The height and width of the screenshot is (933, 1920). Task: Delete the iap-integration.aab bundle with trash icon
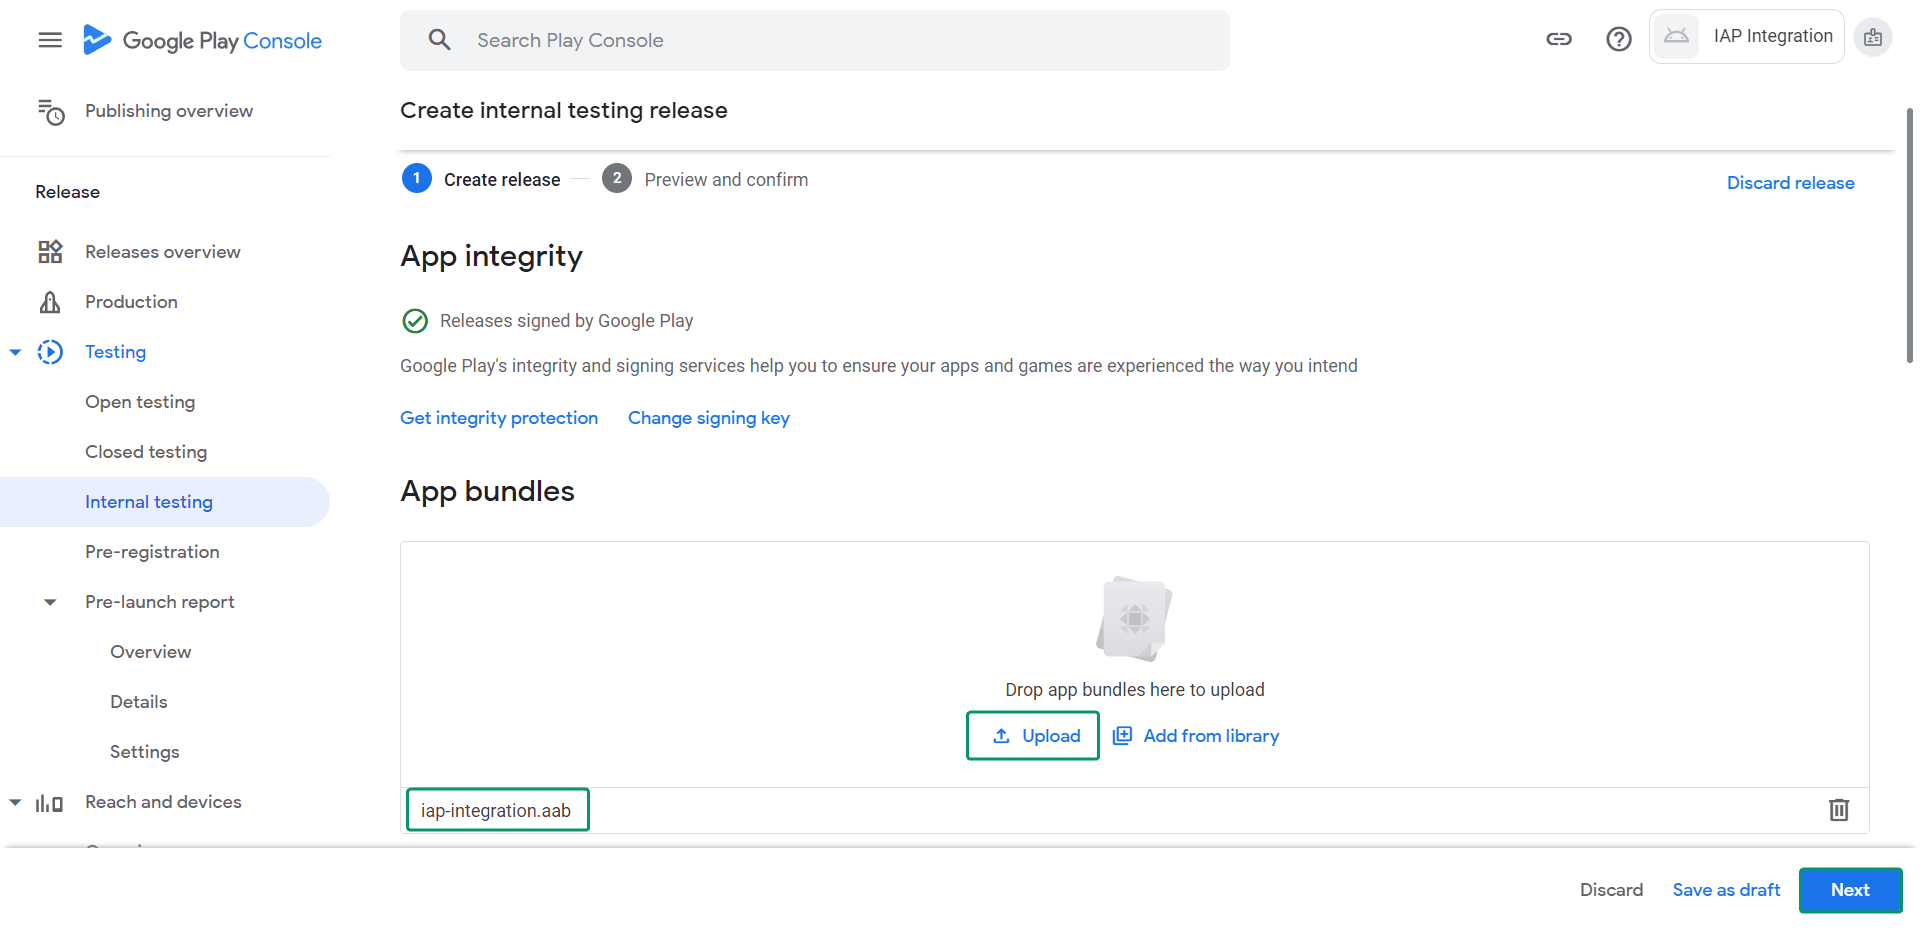click(1838, 810)
